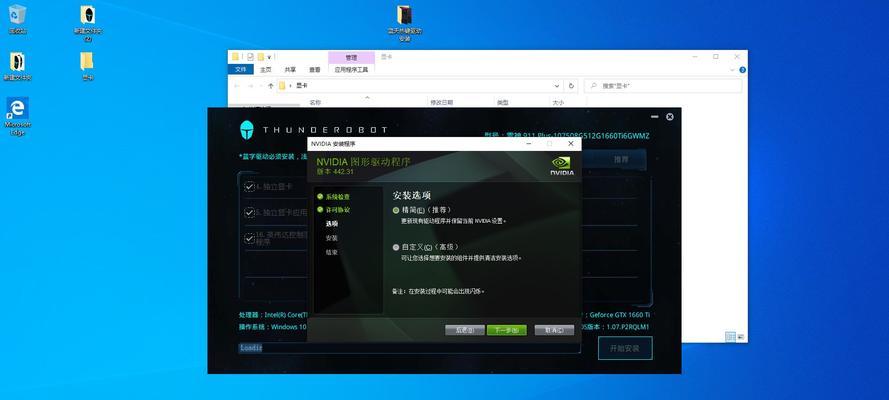Open the 文件 tab in Explorer
889x400 pixels.
[240, 70]
